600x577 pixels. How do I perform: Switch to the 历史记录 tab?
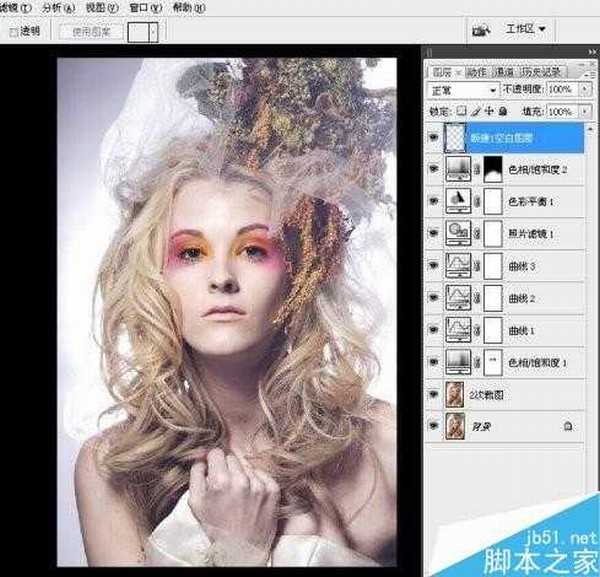(543, 72)
